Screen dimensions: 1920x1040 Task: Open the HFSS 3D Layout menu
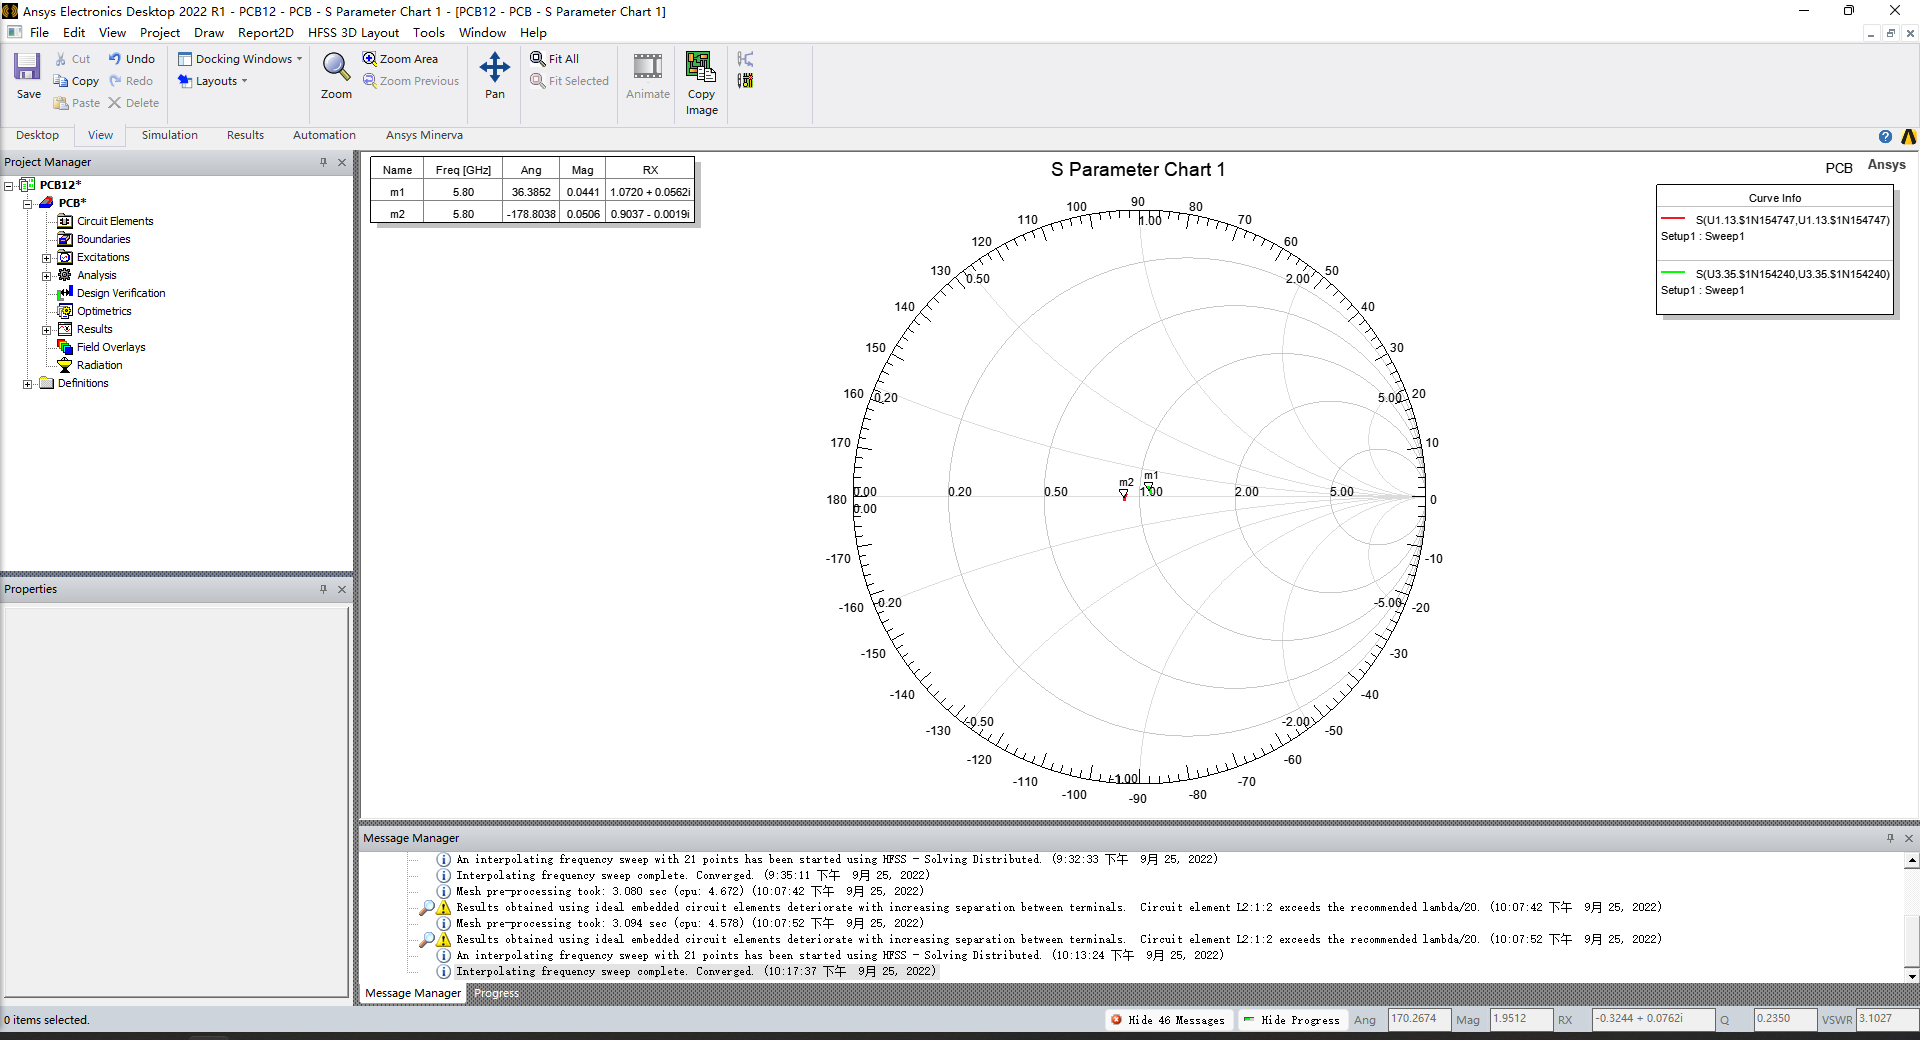tap(353, 32)
